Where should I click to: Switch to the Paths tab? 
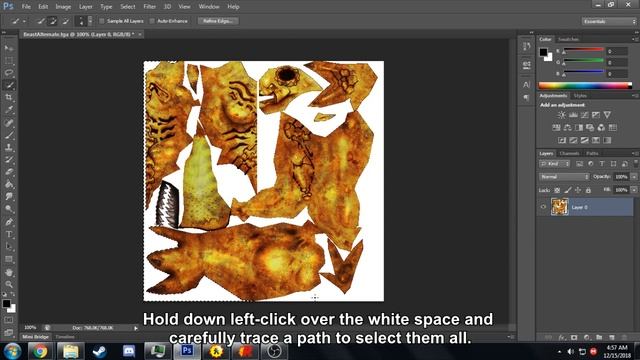tap(592, 153)
